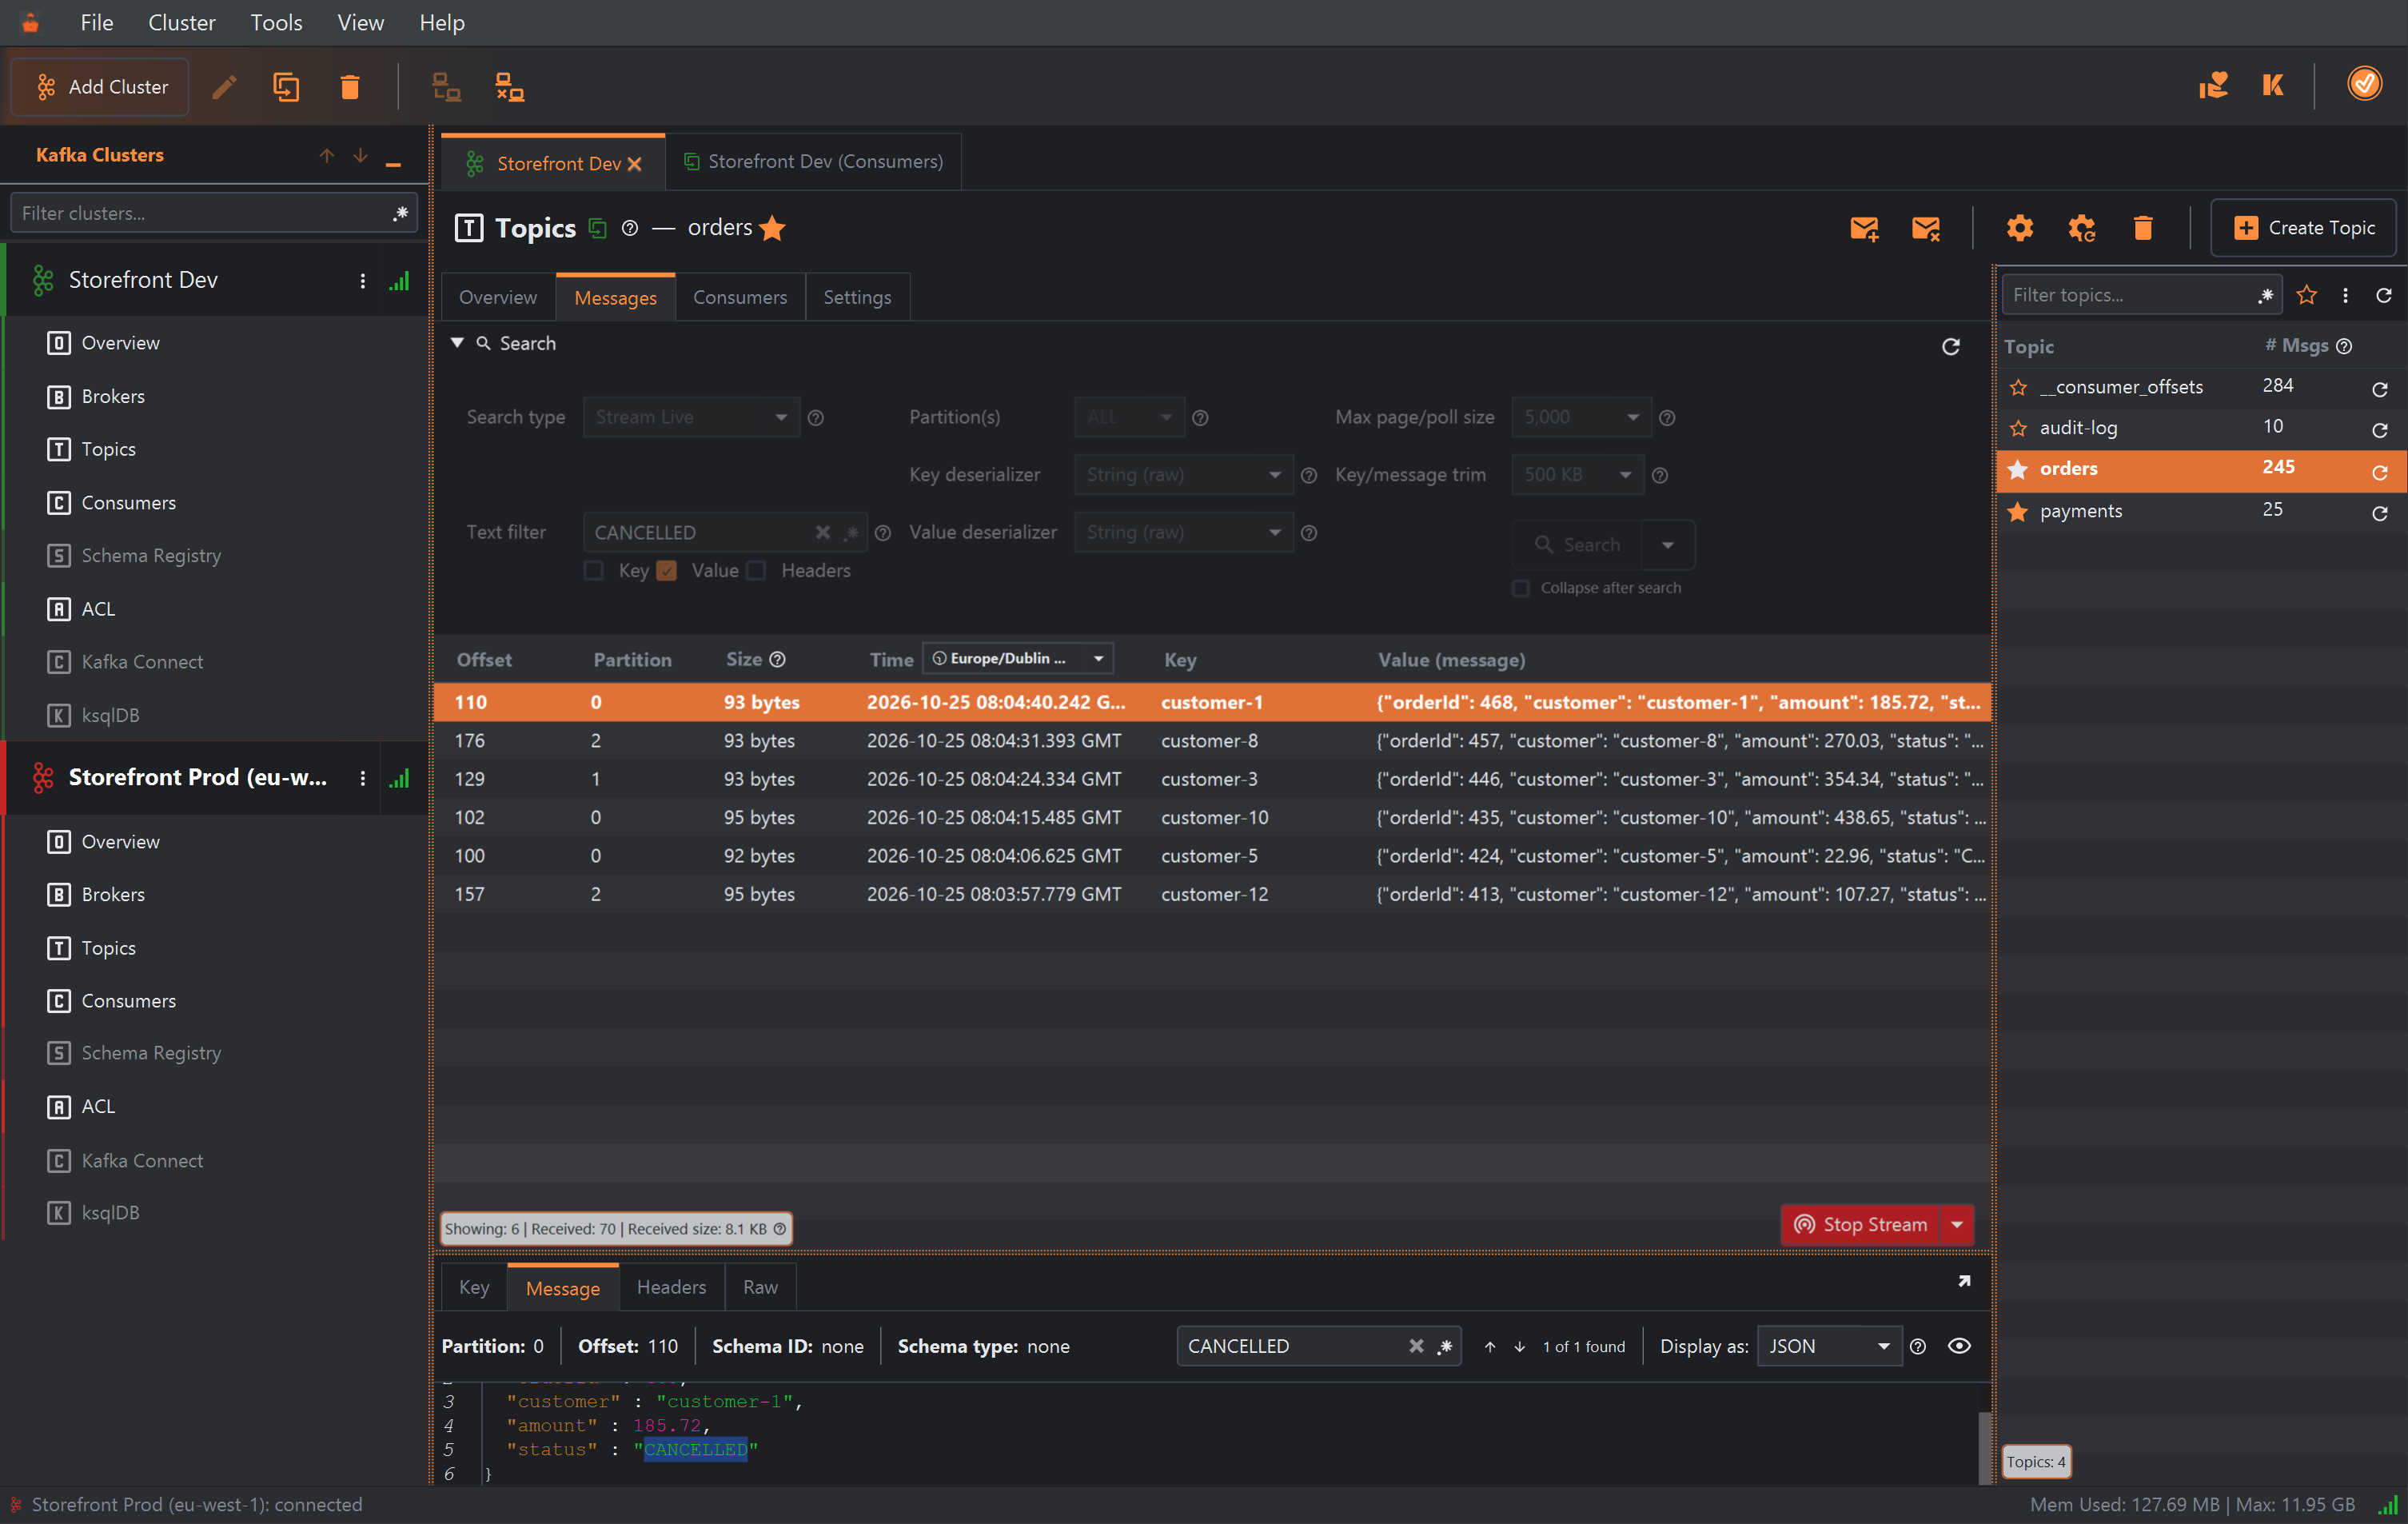Click the Stop Stream button
Viewport: 2408px width, 1524px height.
pyautogui.click(x=1861, y=1225)
